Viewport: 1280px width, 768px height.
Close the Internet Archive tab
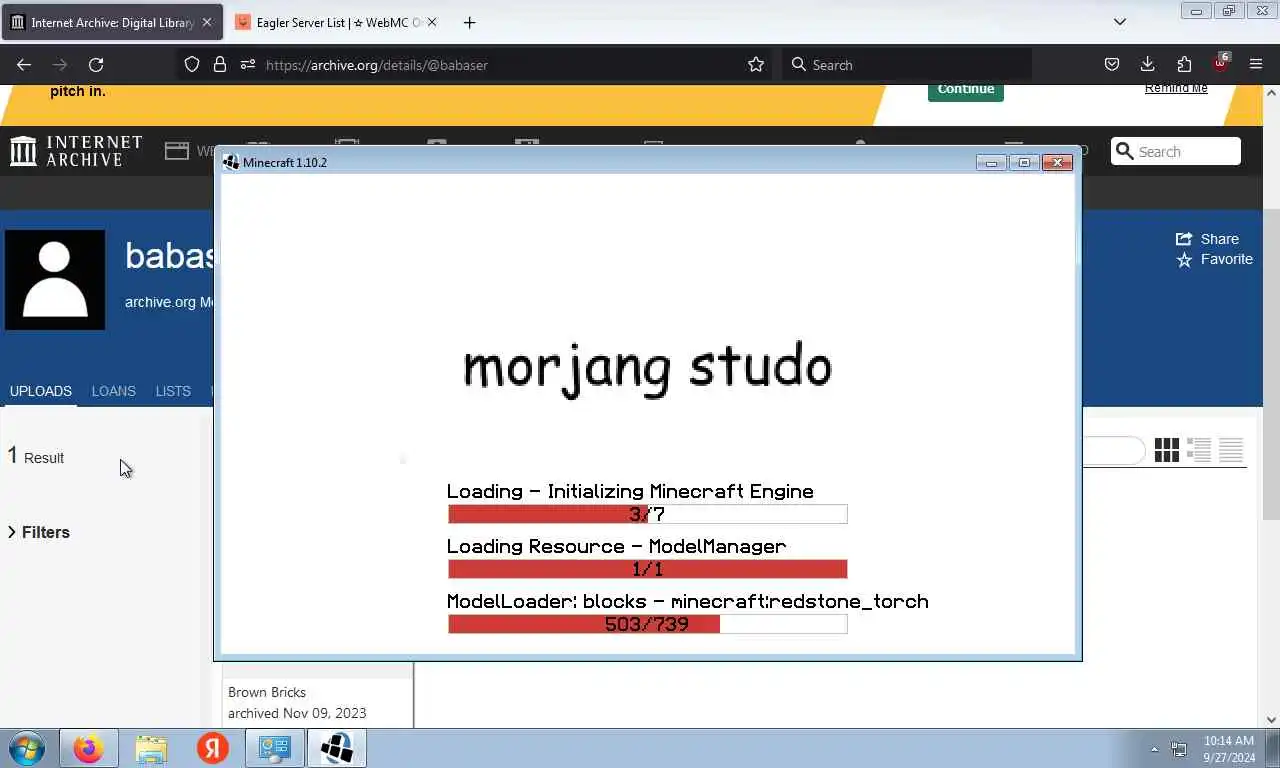(207, 22)
